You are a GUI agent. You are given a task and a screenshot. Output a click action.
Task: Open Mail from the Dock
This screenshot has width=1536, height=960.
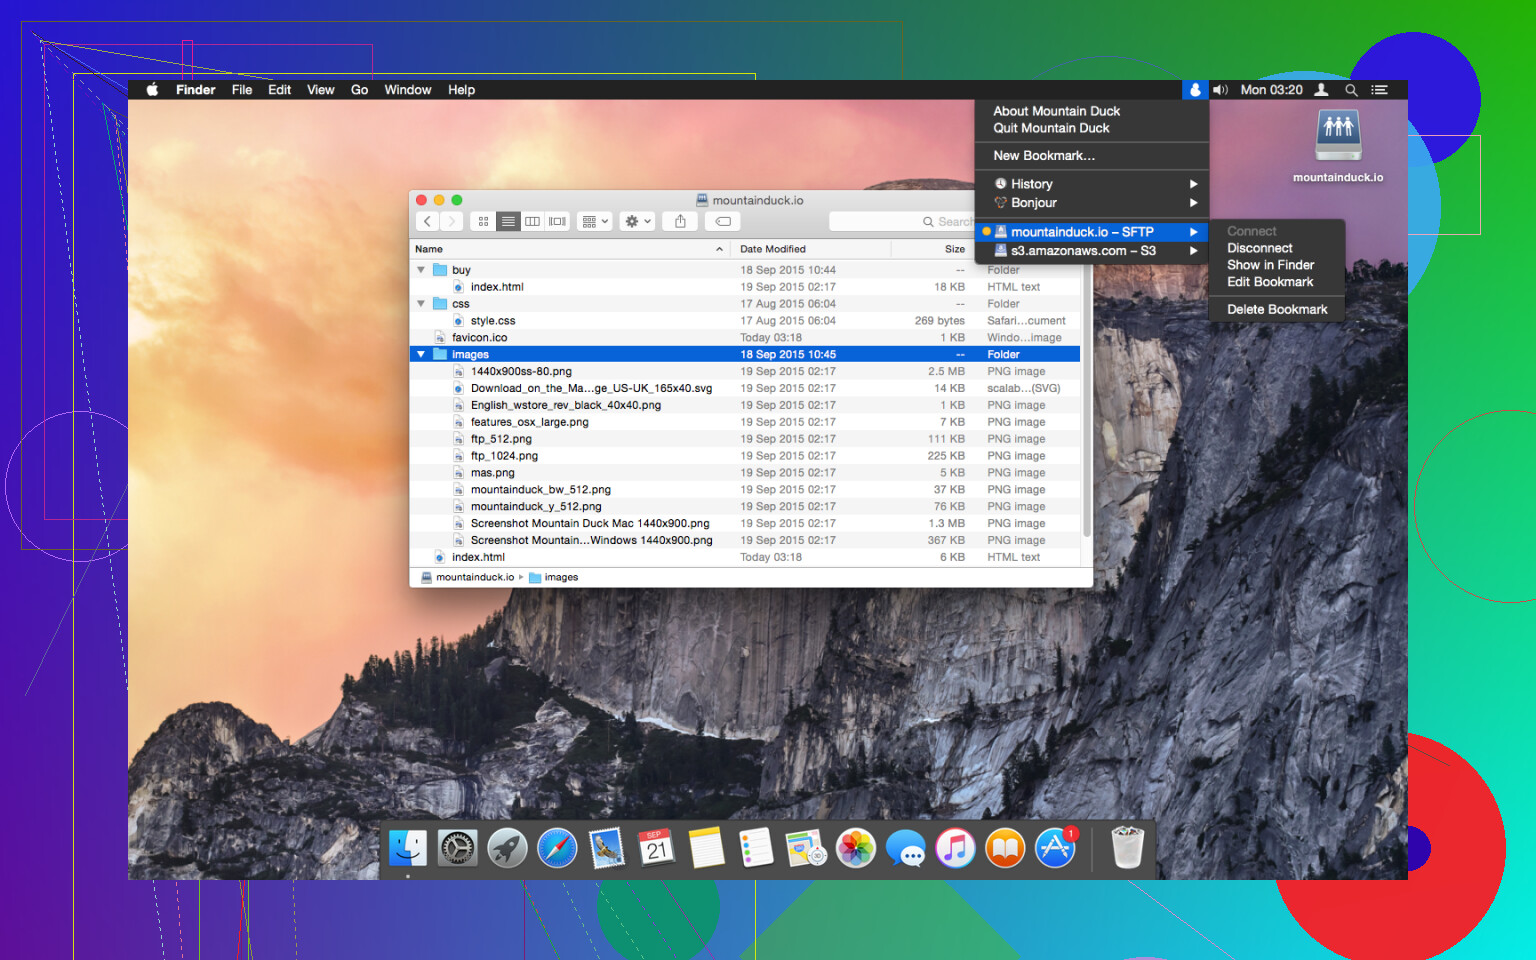607,849
